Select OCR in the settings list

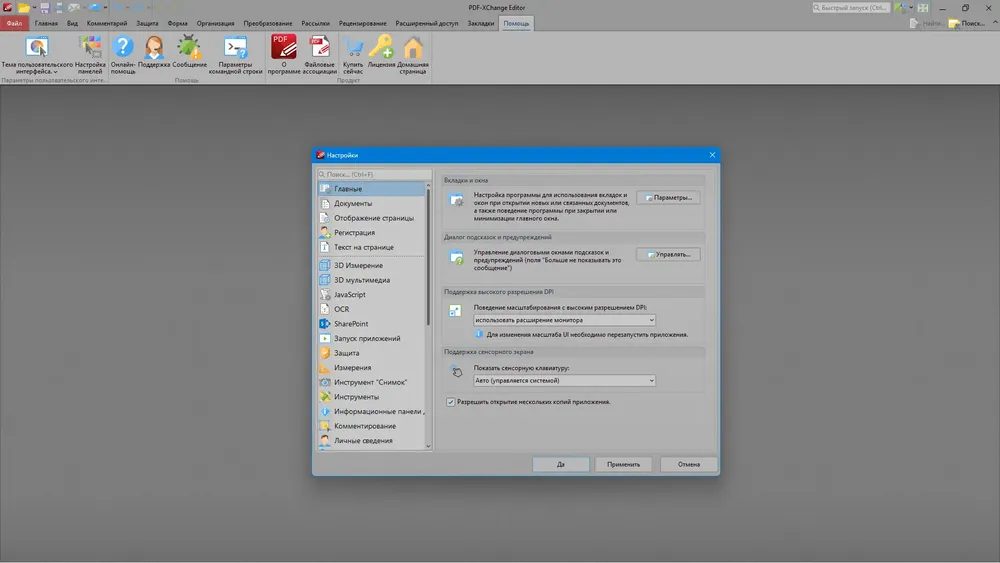click(x=342, y=309)
